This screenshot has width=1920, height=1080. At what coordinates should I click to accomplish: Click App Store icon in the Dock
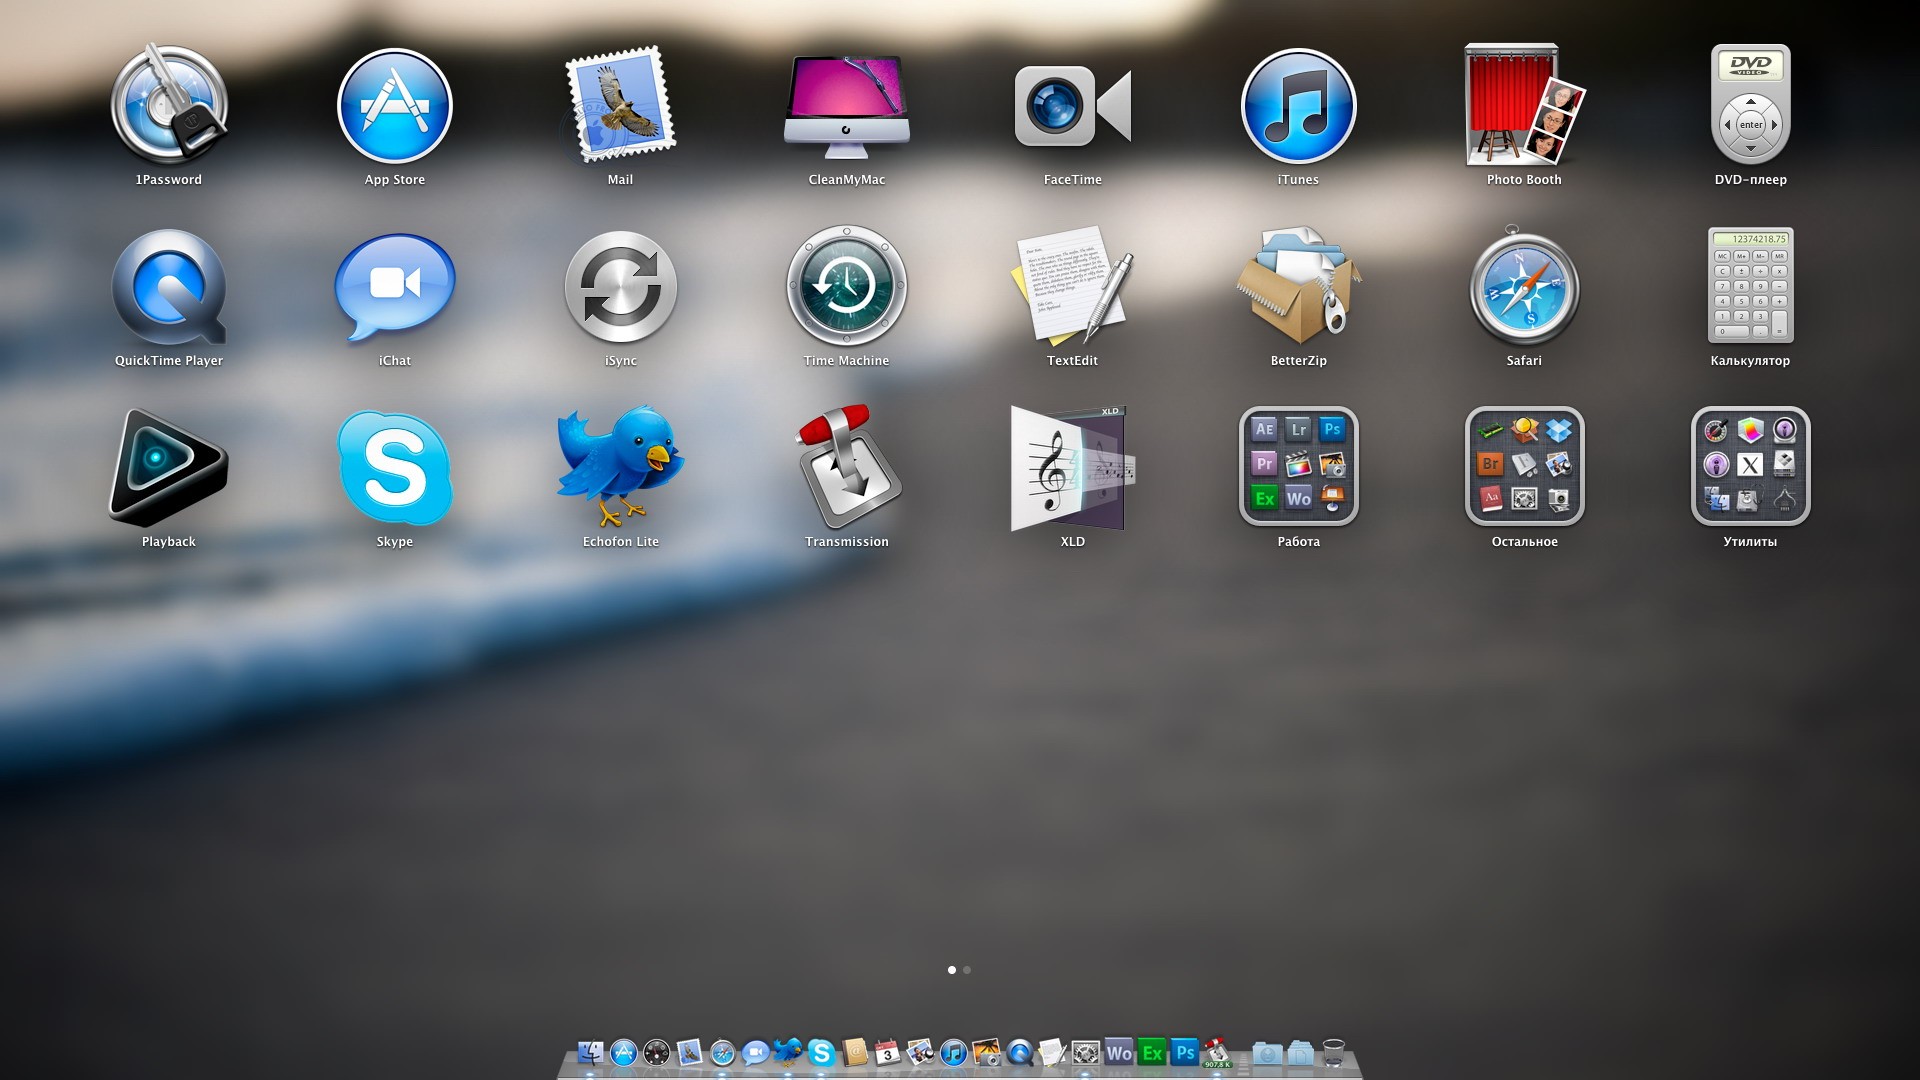pos(624,1052)
